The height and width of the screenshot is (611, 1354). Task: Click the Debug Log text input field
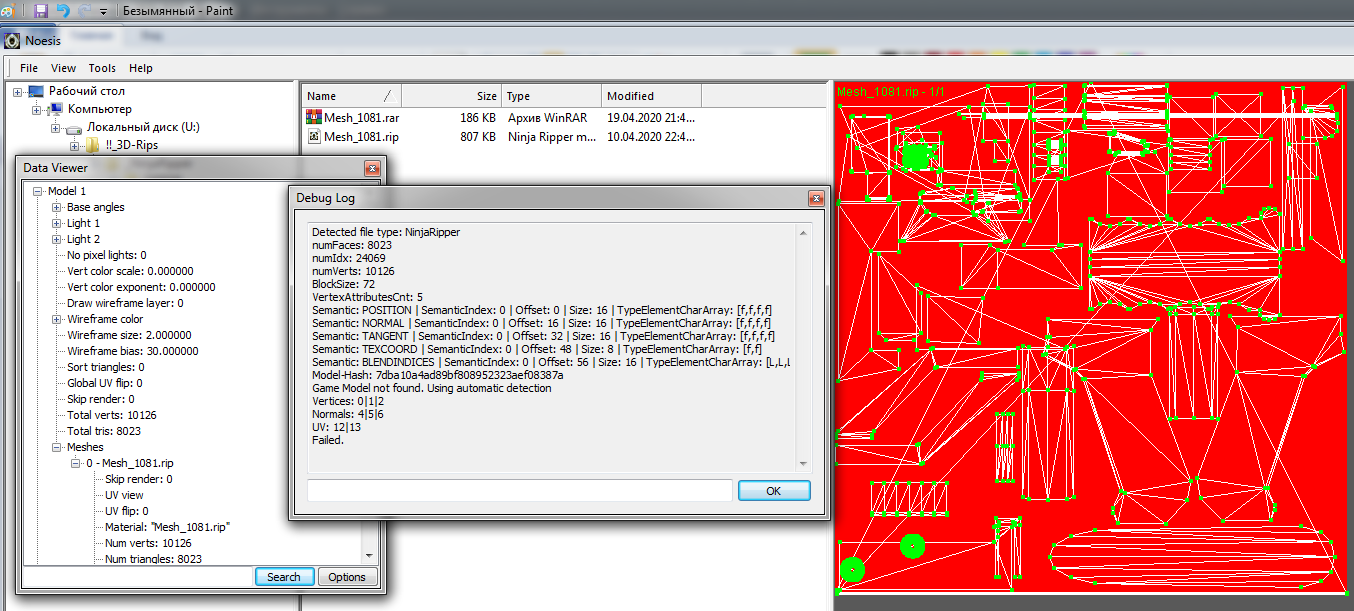coord(519,491)
